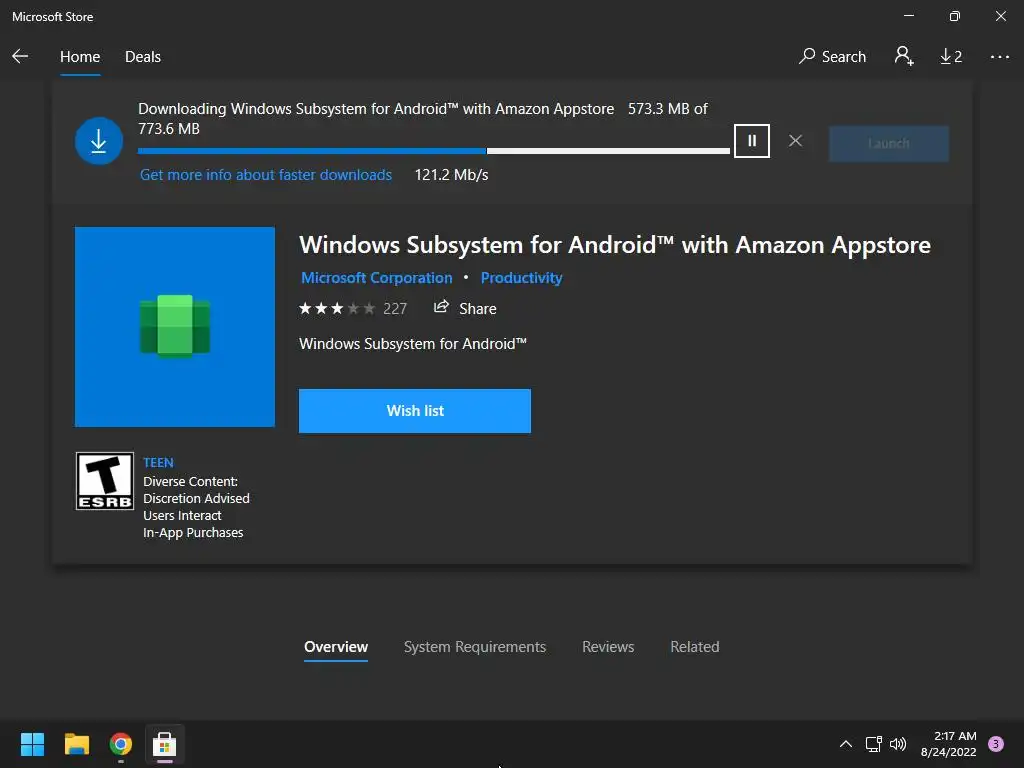
Task: Open Search in the store
Action: click(x=832, y=56)
